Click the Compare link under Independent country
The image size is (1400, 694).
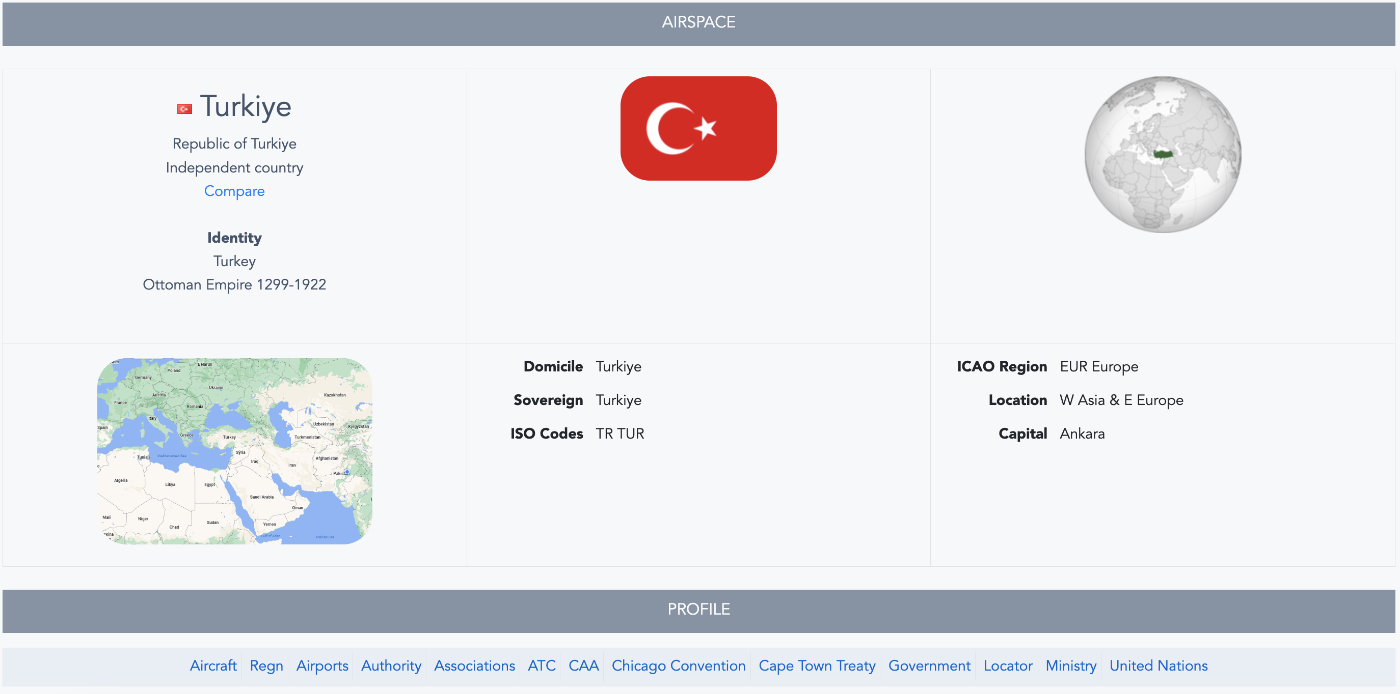[234, 190]
